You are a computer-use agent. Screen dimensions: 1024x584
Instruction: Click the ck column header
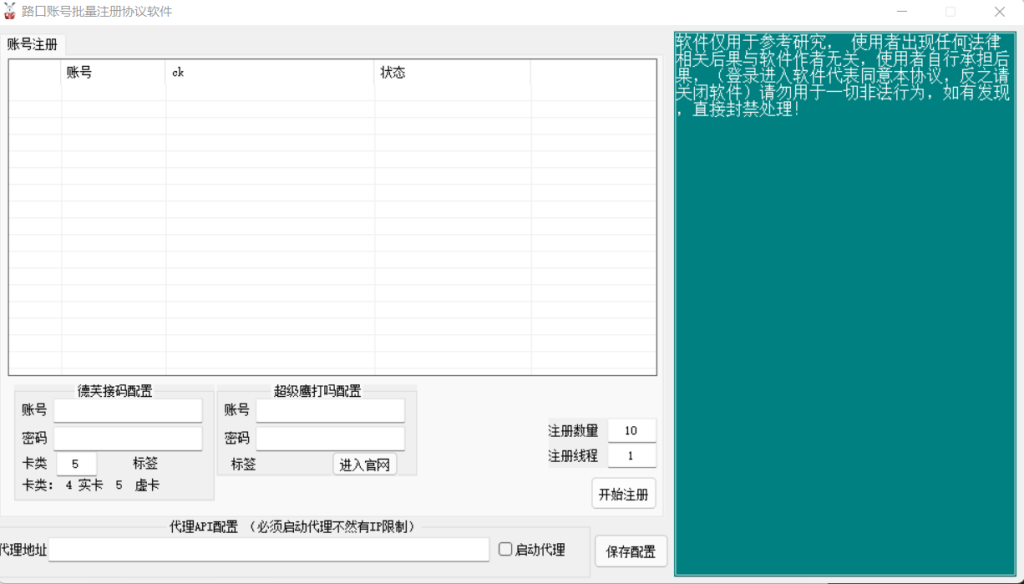(270, 73)
